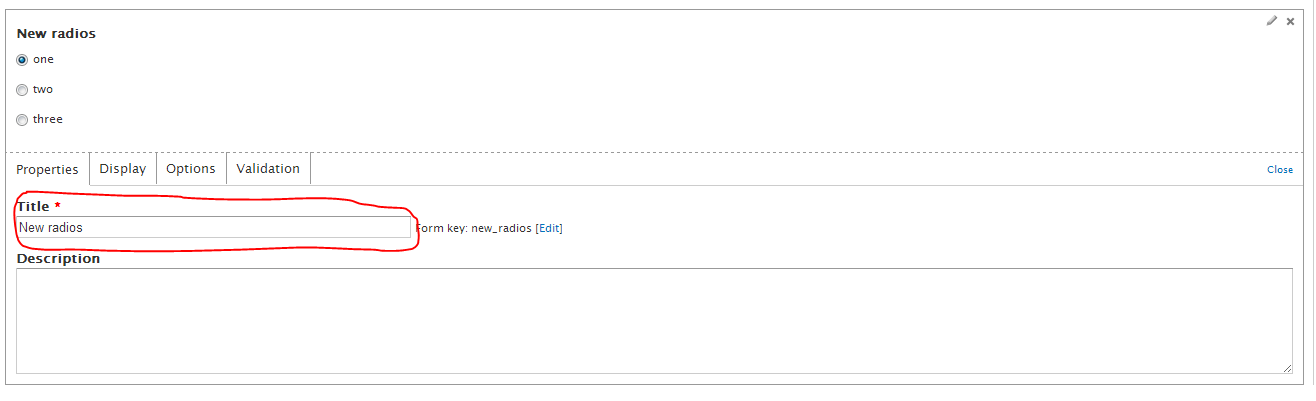This screenshot has height=401, width=1316.
Task: Click the pencil edit icon
Action: pos(1271,20)
